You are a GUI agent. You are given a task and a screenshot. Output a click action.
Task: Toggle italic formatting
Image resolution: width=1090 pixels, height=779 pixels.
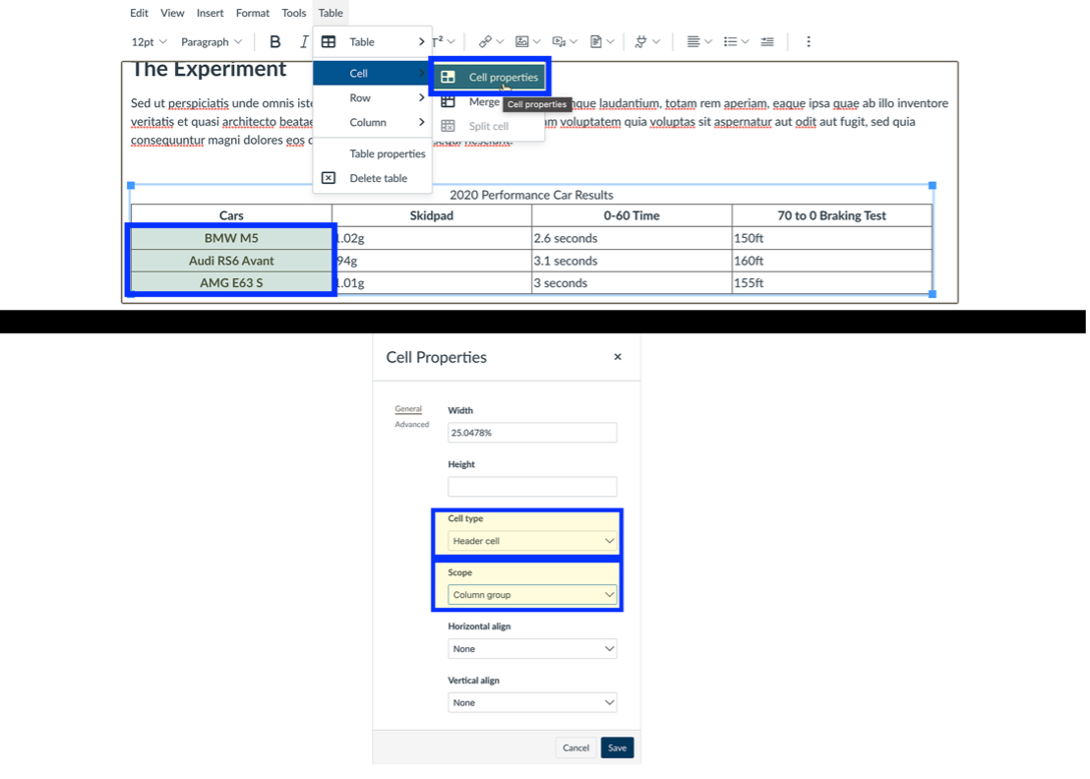304,42
